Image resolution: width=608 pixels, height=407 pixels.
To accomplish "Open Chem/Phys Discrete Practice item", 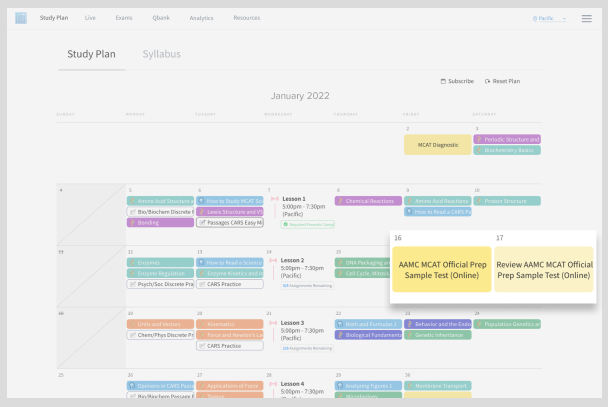I will pos(160,335).
